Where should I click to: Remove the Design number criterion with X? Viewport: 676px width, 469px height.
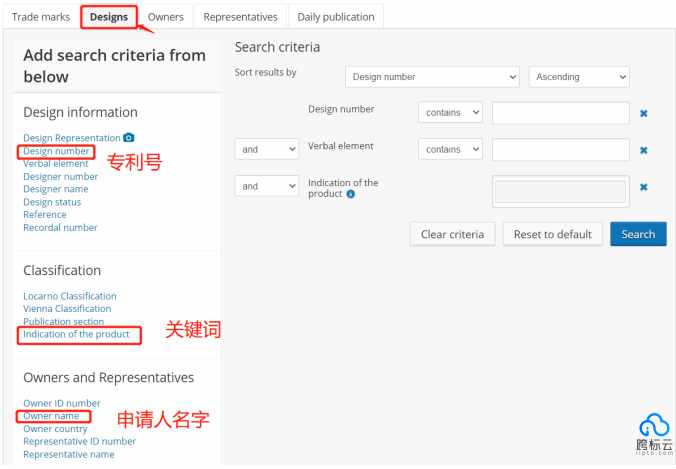coord(644,113)
